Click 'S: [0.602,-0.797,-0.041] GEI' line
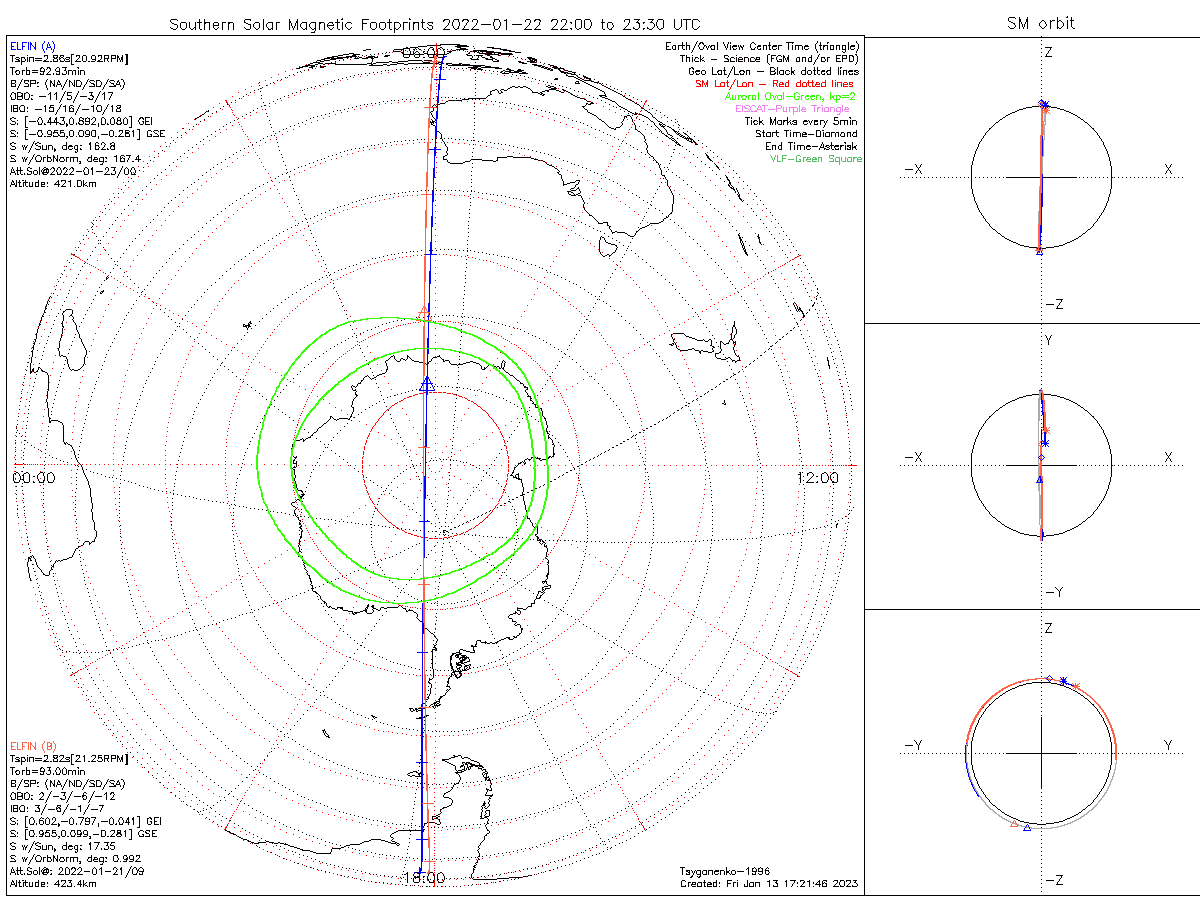This screenshot has height=900, width=1200. tap(85, 821)
